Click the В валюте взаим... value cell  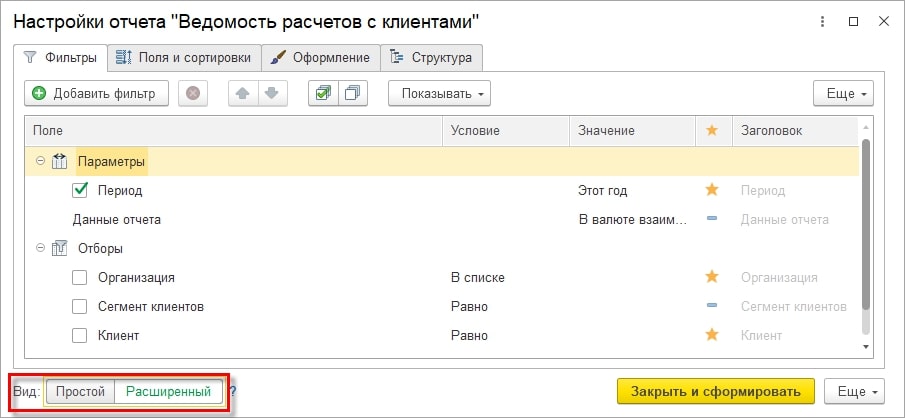pos(633,219)
